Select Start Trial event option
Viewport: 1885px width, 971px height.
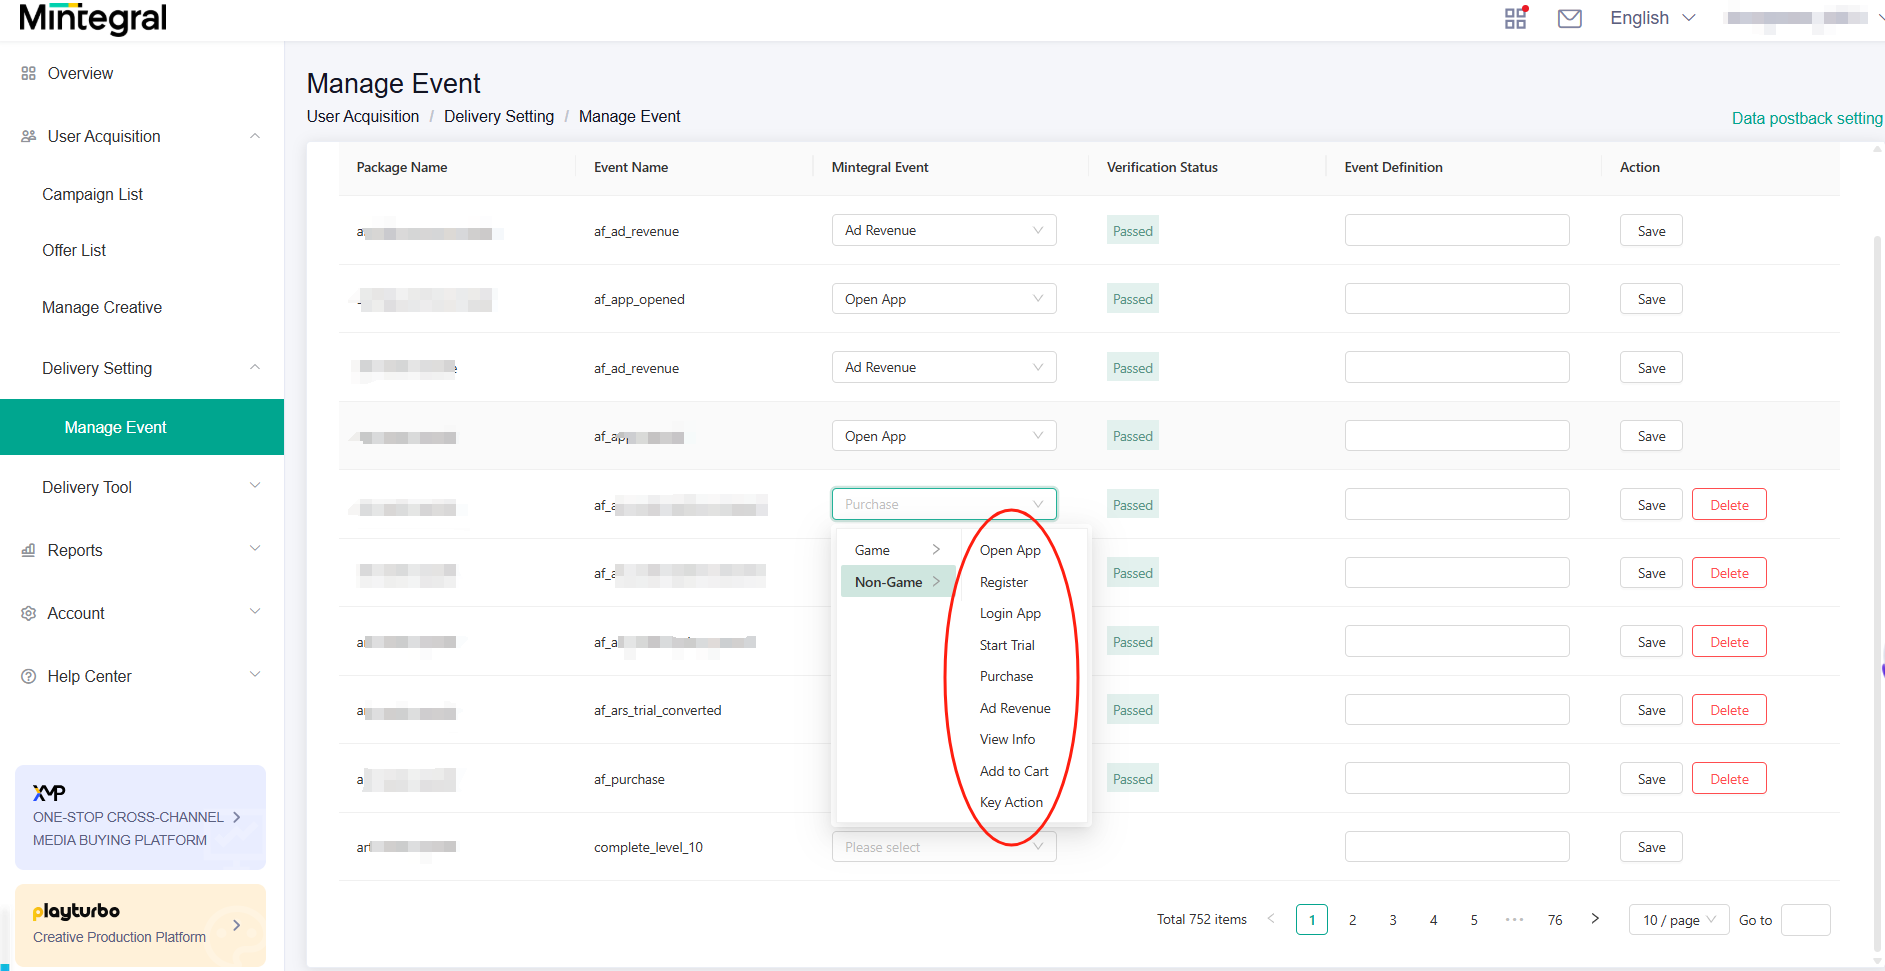(x=1007, y=645)
